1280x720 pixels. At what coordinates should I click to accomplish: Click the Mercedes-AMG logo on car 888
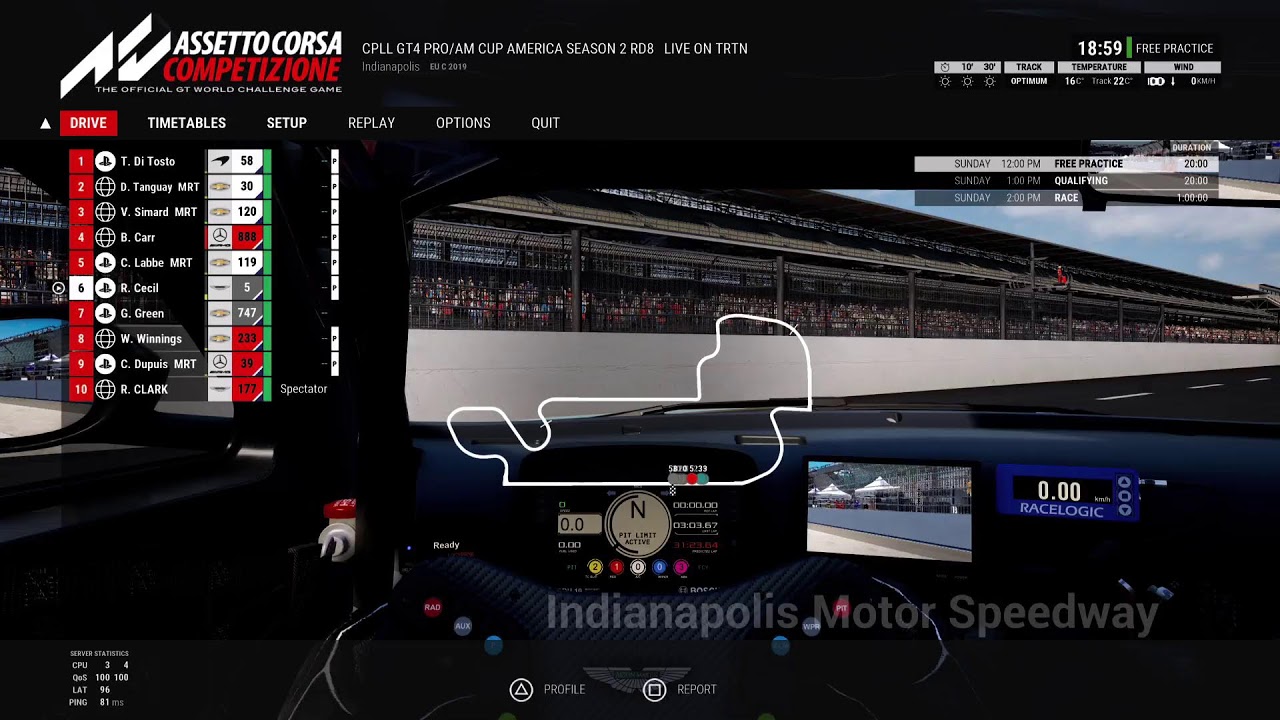point(220,237)
